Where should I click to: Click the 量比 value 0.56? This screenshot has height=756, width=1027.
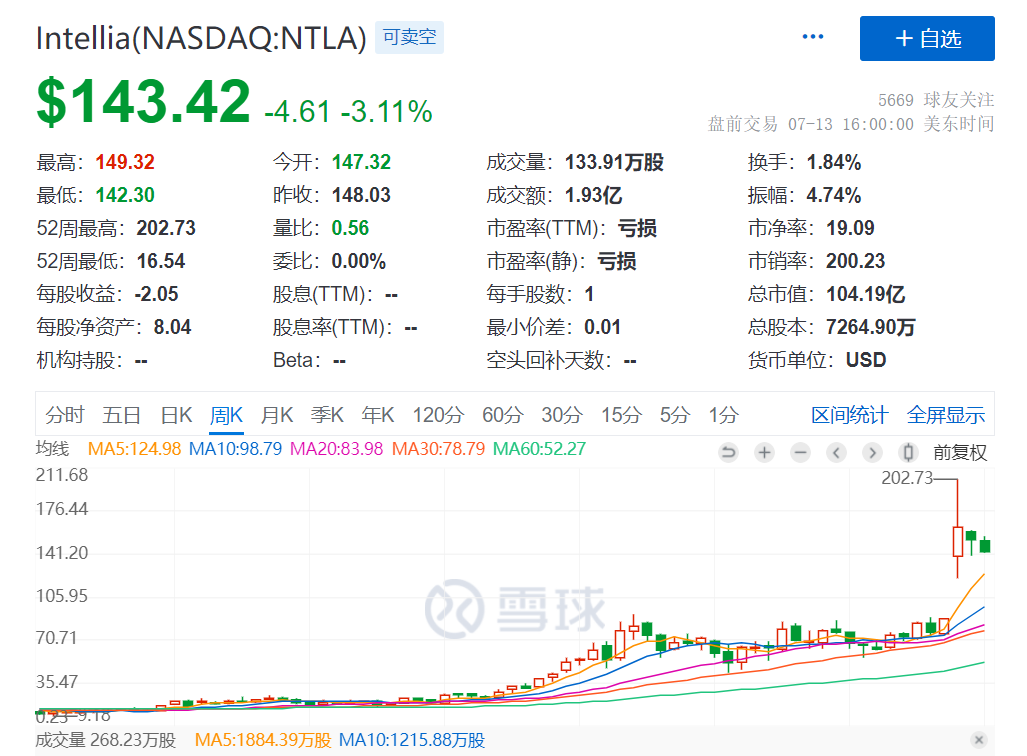pyautogui.click(x=350, y=228)
